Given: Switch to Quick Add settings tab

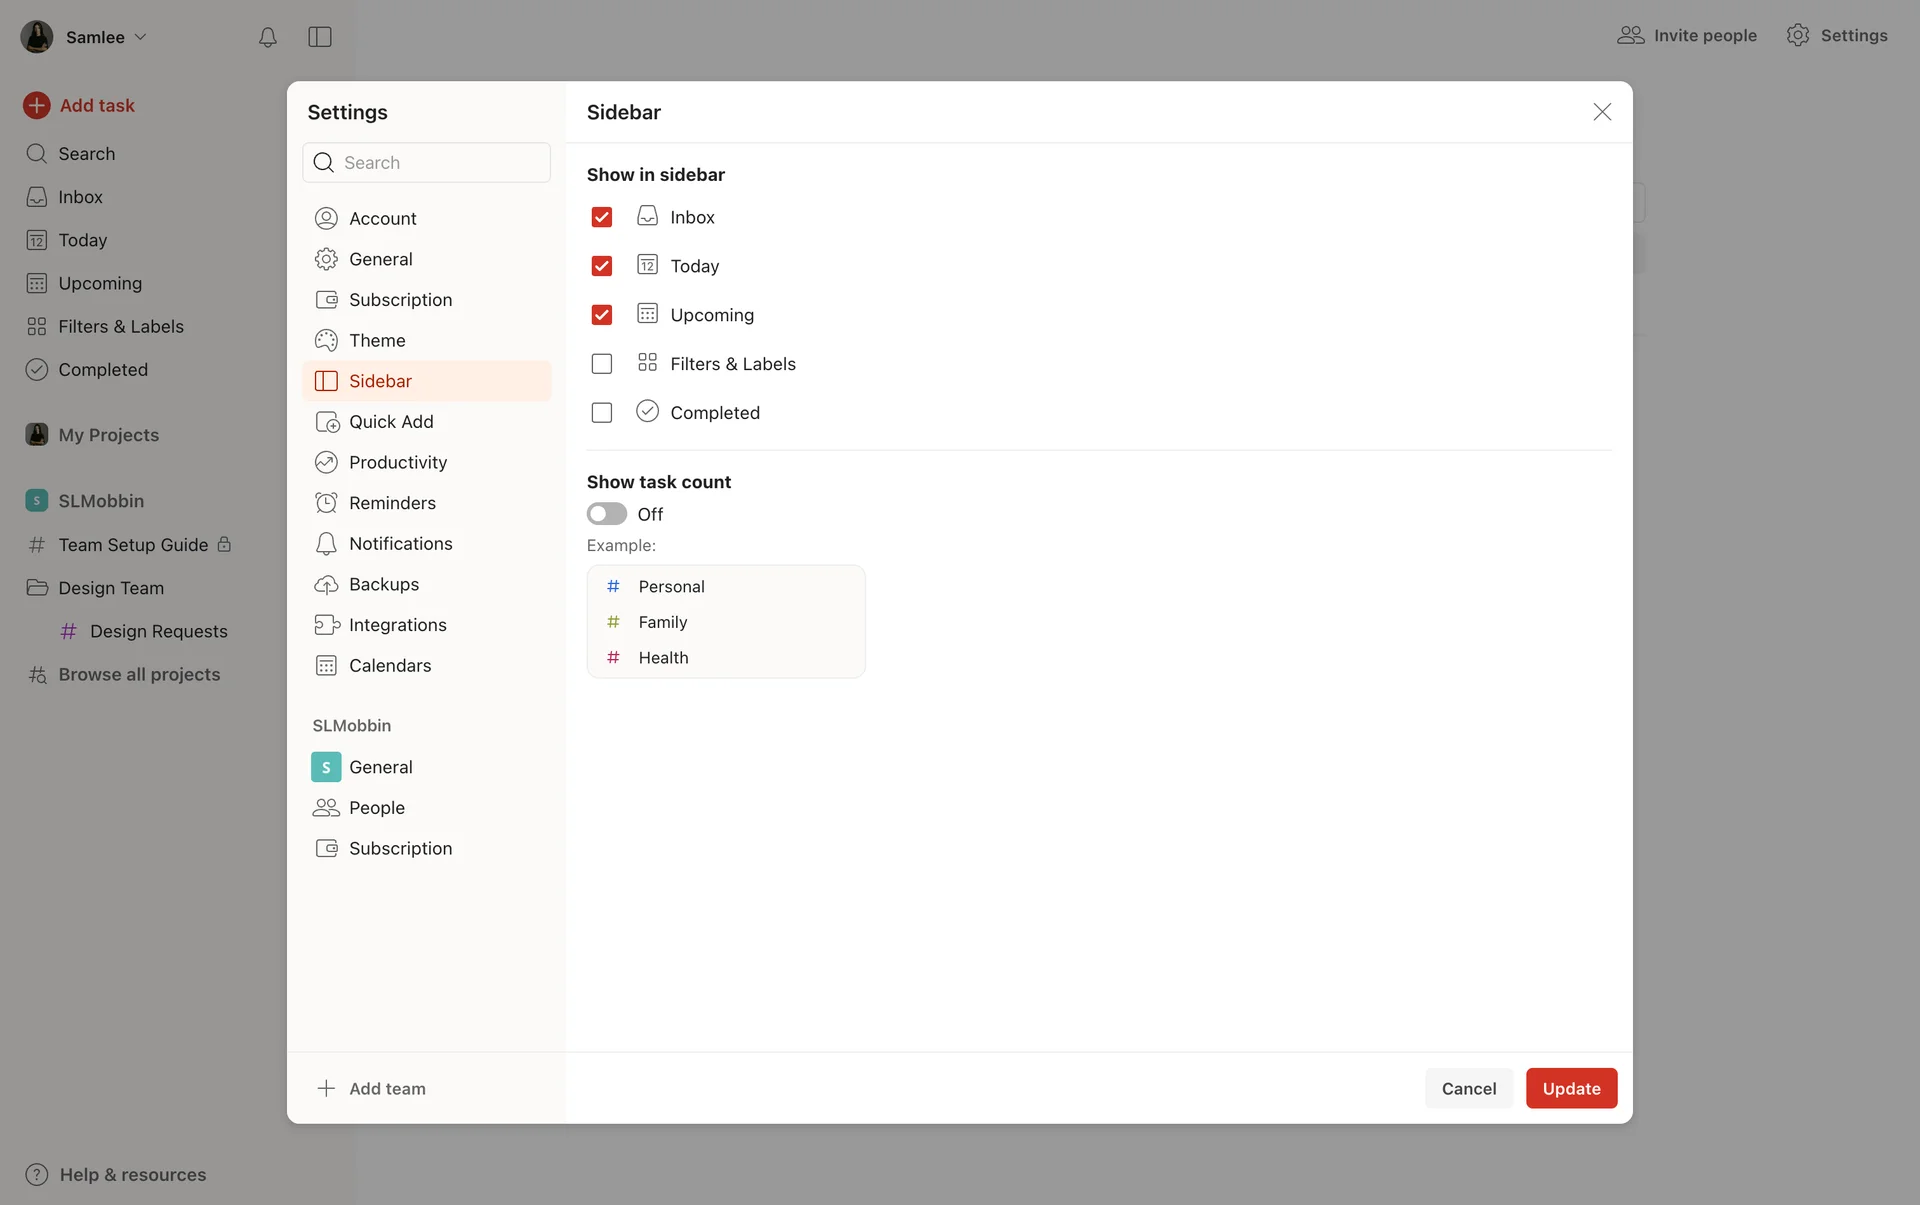Looking at the screenshot, I should pyautogui.click(x=391, y=422).
